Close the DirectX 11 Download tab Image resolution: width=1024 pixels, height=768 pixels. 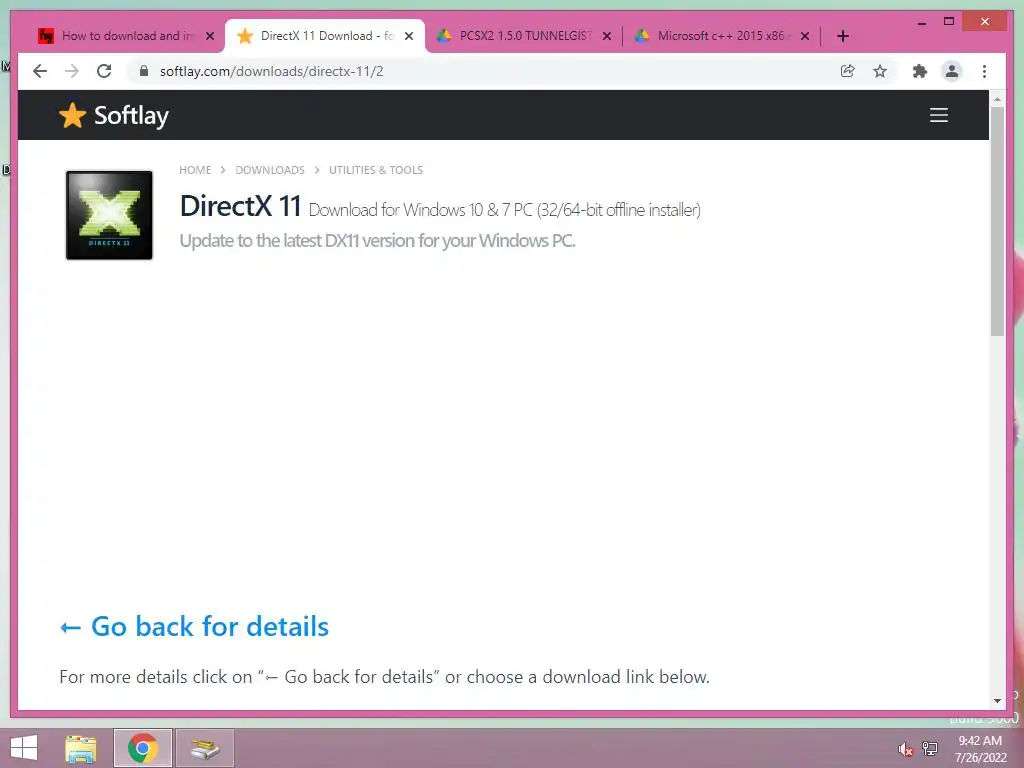409,36
